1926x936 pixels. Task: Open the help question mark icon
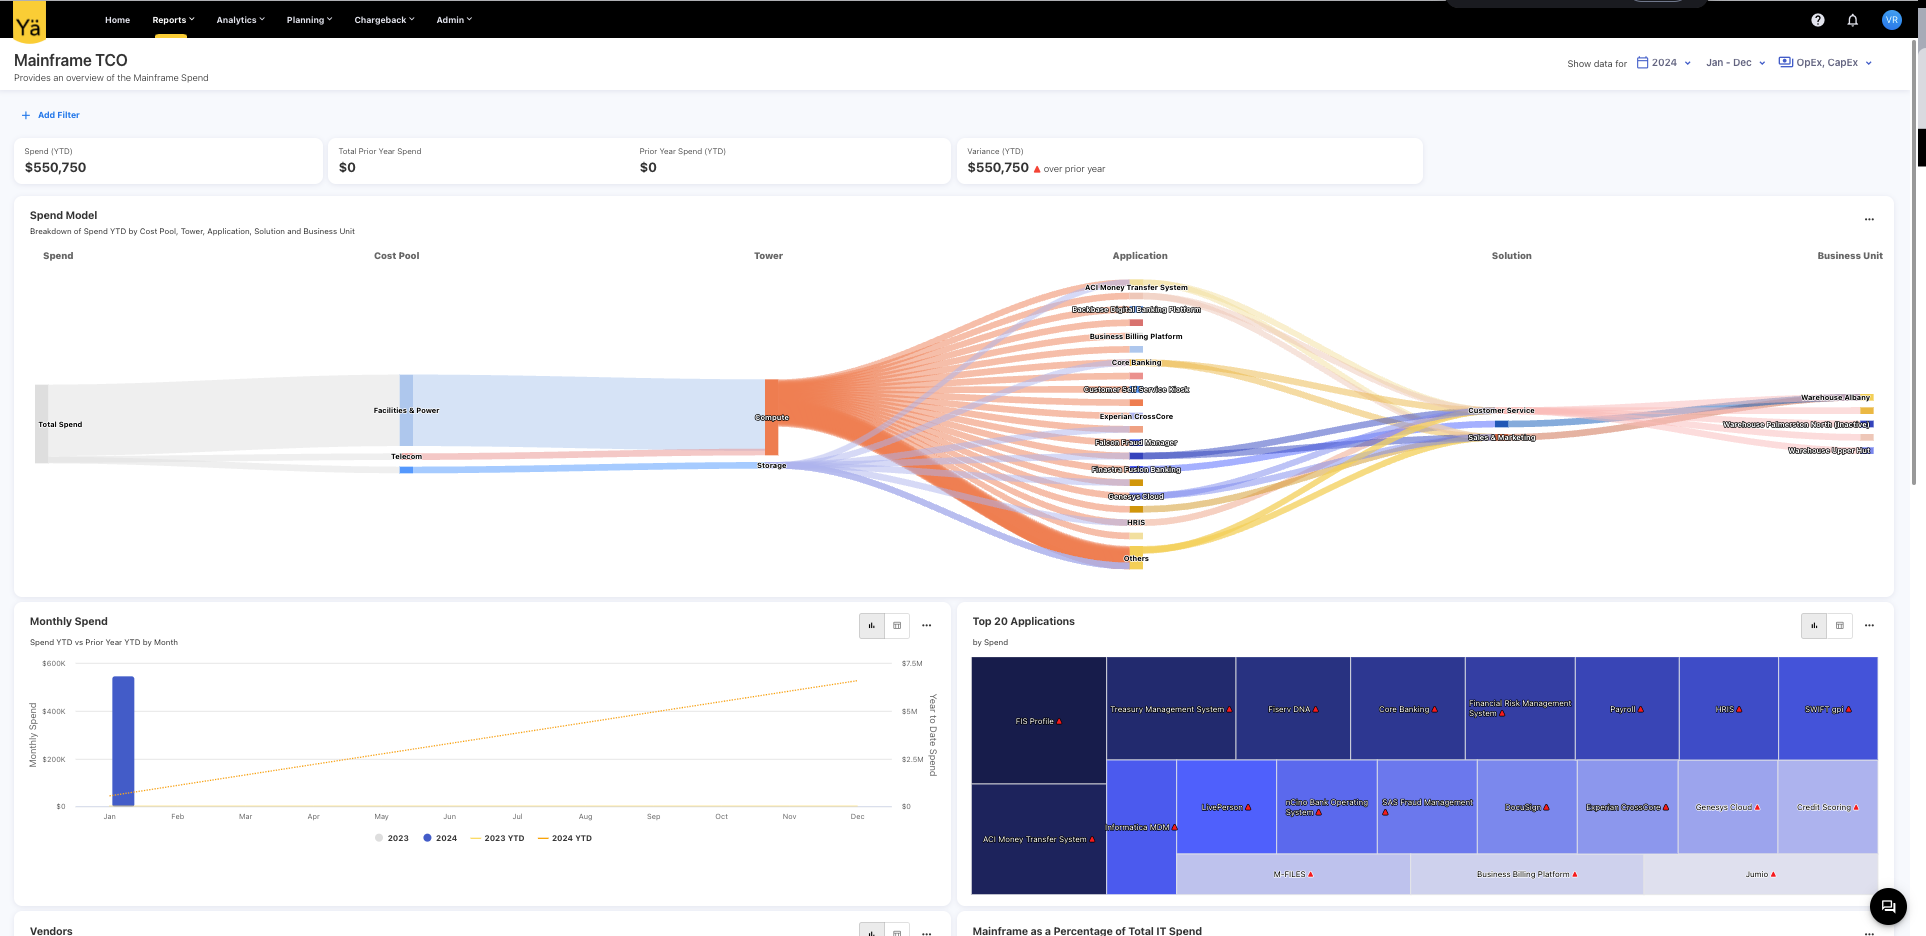pyautogui.click(x=1817, y=20)
